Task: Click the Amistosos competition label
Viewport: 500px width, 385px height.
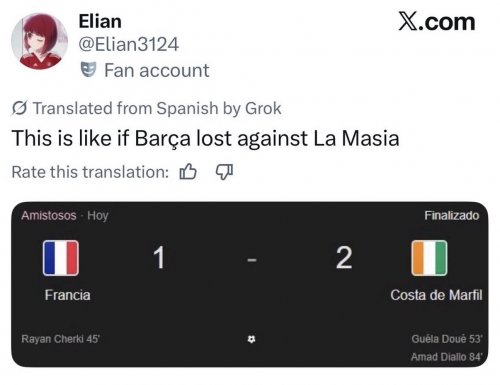Action: pyautogui.click(x=49, y=216)
